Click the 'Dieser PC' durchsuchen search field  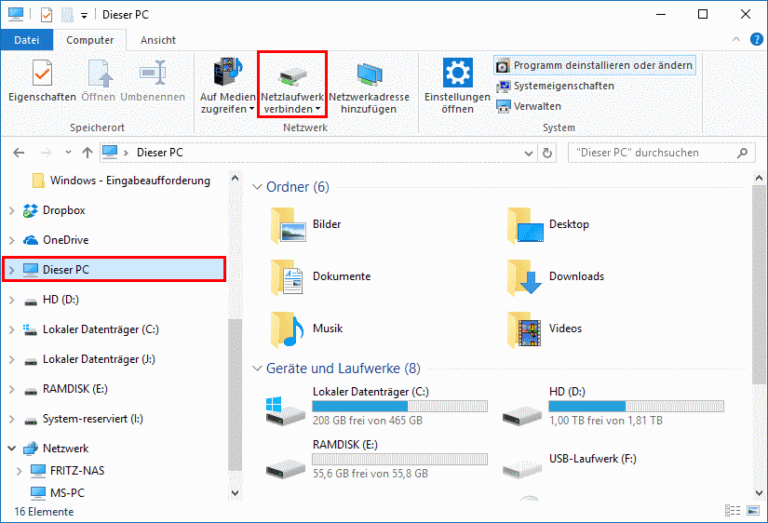click(x=653, y=153)
